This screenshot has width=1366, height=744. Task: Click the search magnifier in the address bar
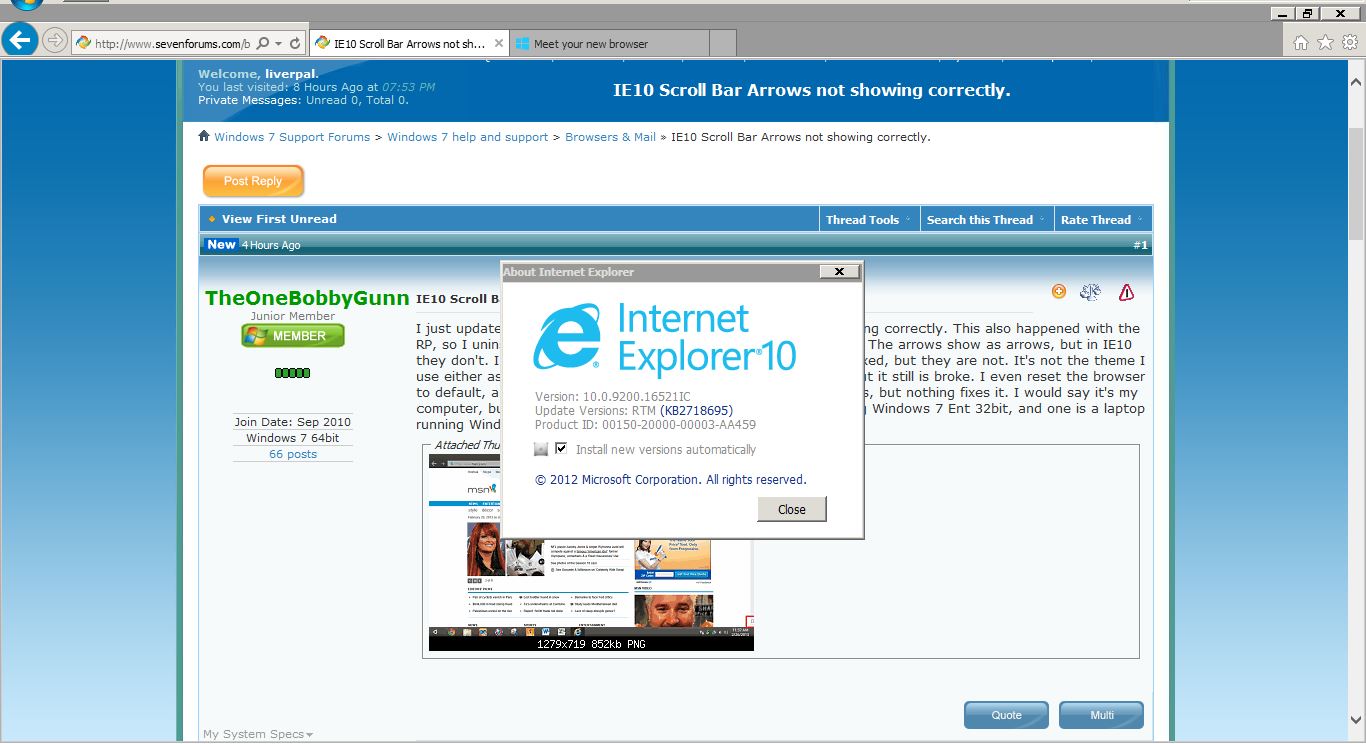click(x=263, y=43)
